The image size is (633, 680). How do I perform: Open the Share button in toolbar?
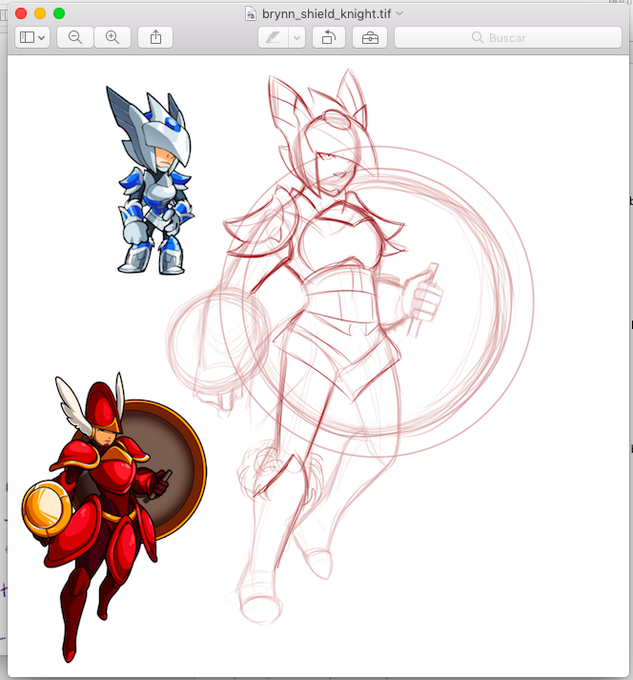[x=155, y=37]
